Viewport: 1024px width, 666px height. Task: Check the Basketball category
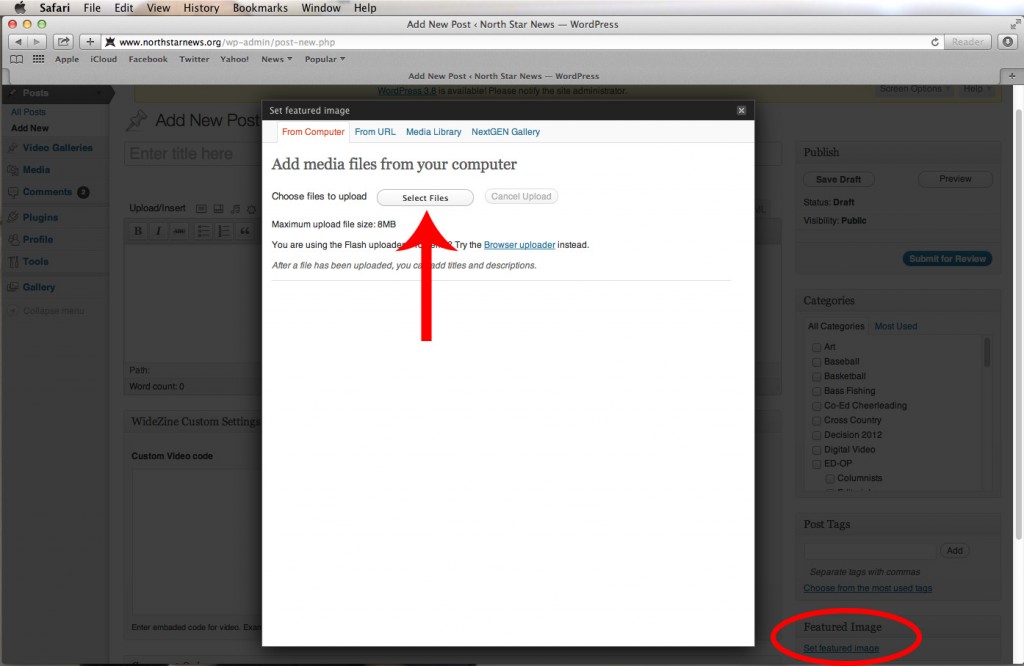pyautogui.click(x=816, y=377)
